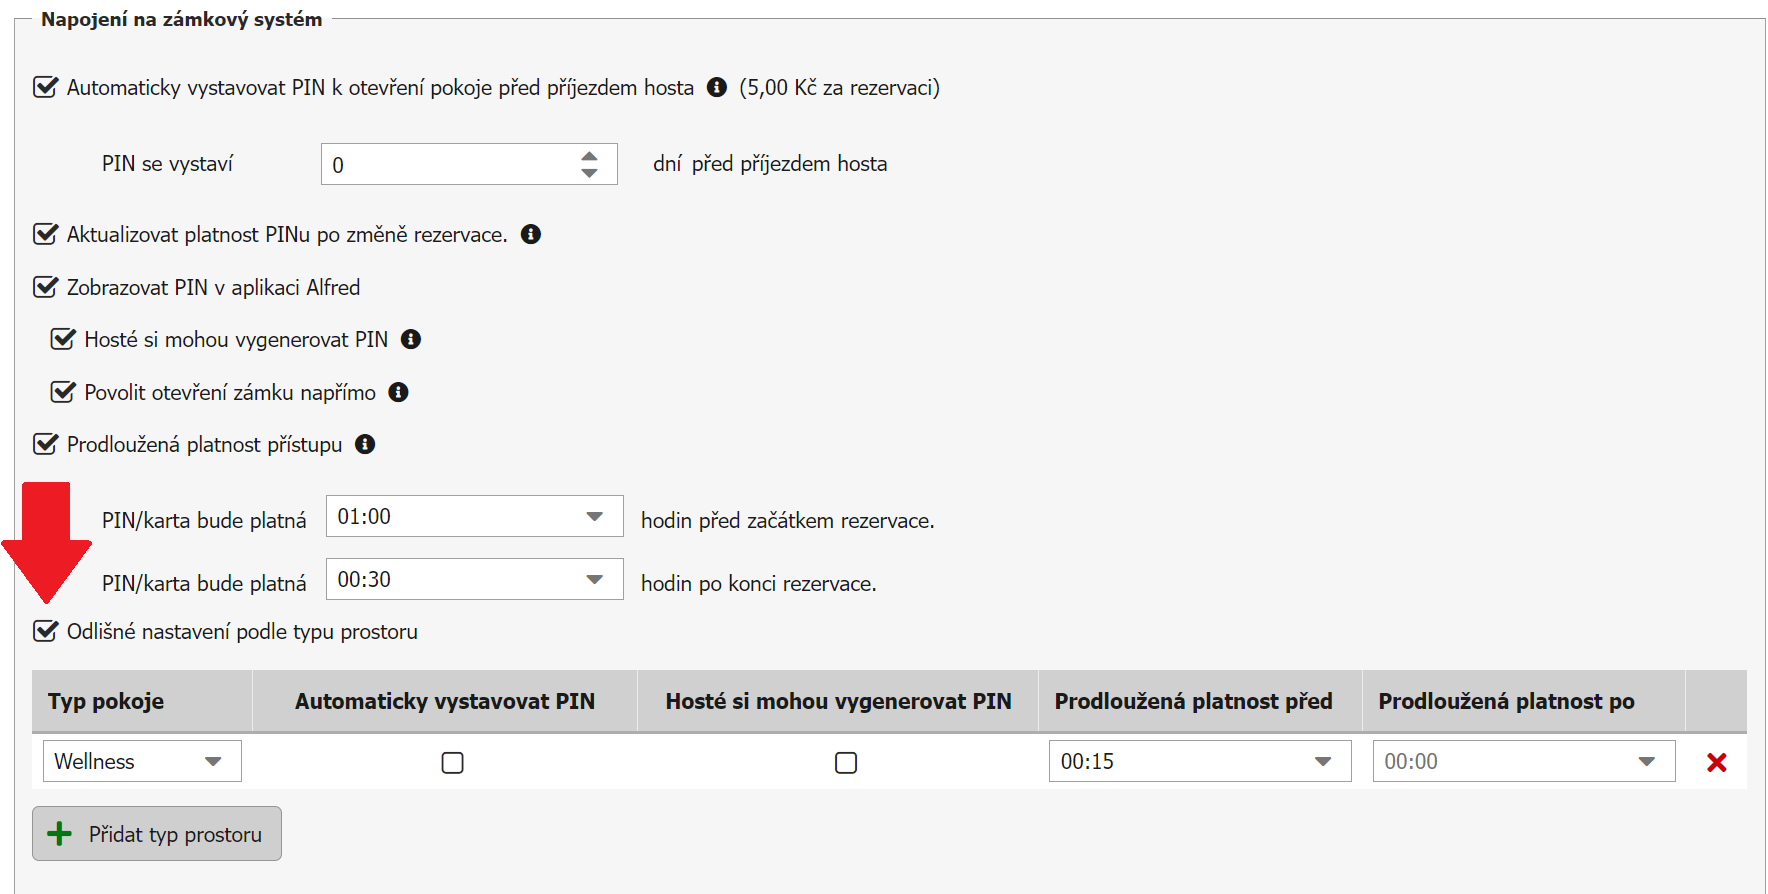The height and width of the screenshot is (894, 1768).
Task: Toggle Zobrazovat PIN v aplikaci Alfred checkbox
Action: (46, 287)
